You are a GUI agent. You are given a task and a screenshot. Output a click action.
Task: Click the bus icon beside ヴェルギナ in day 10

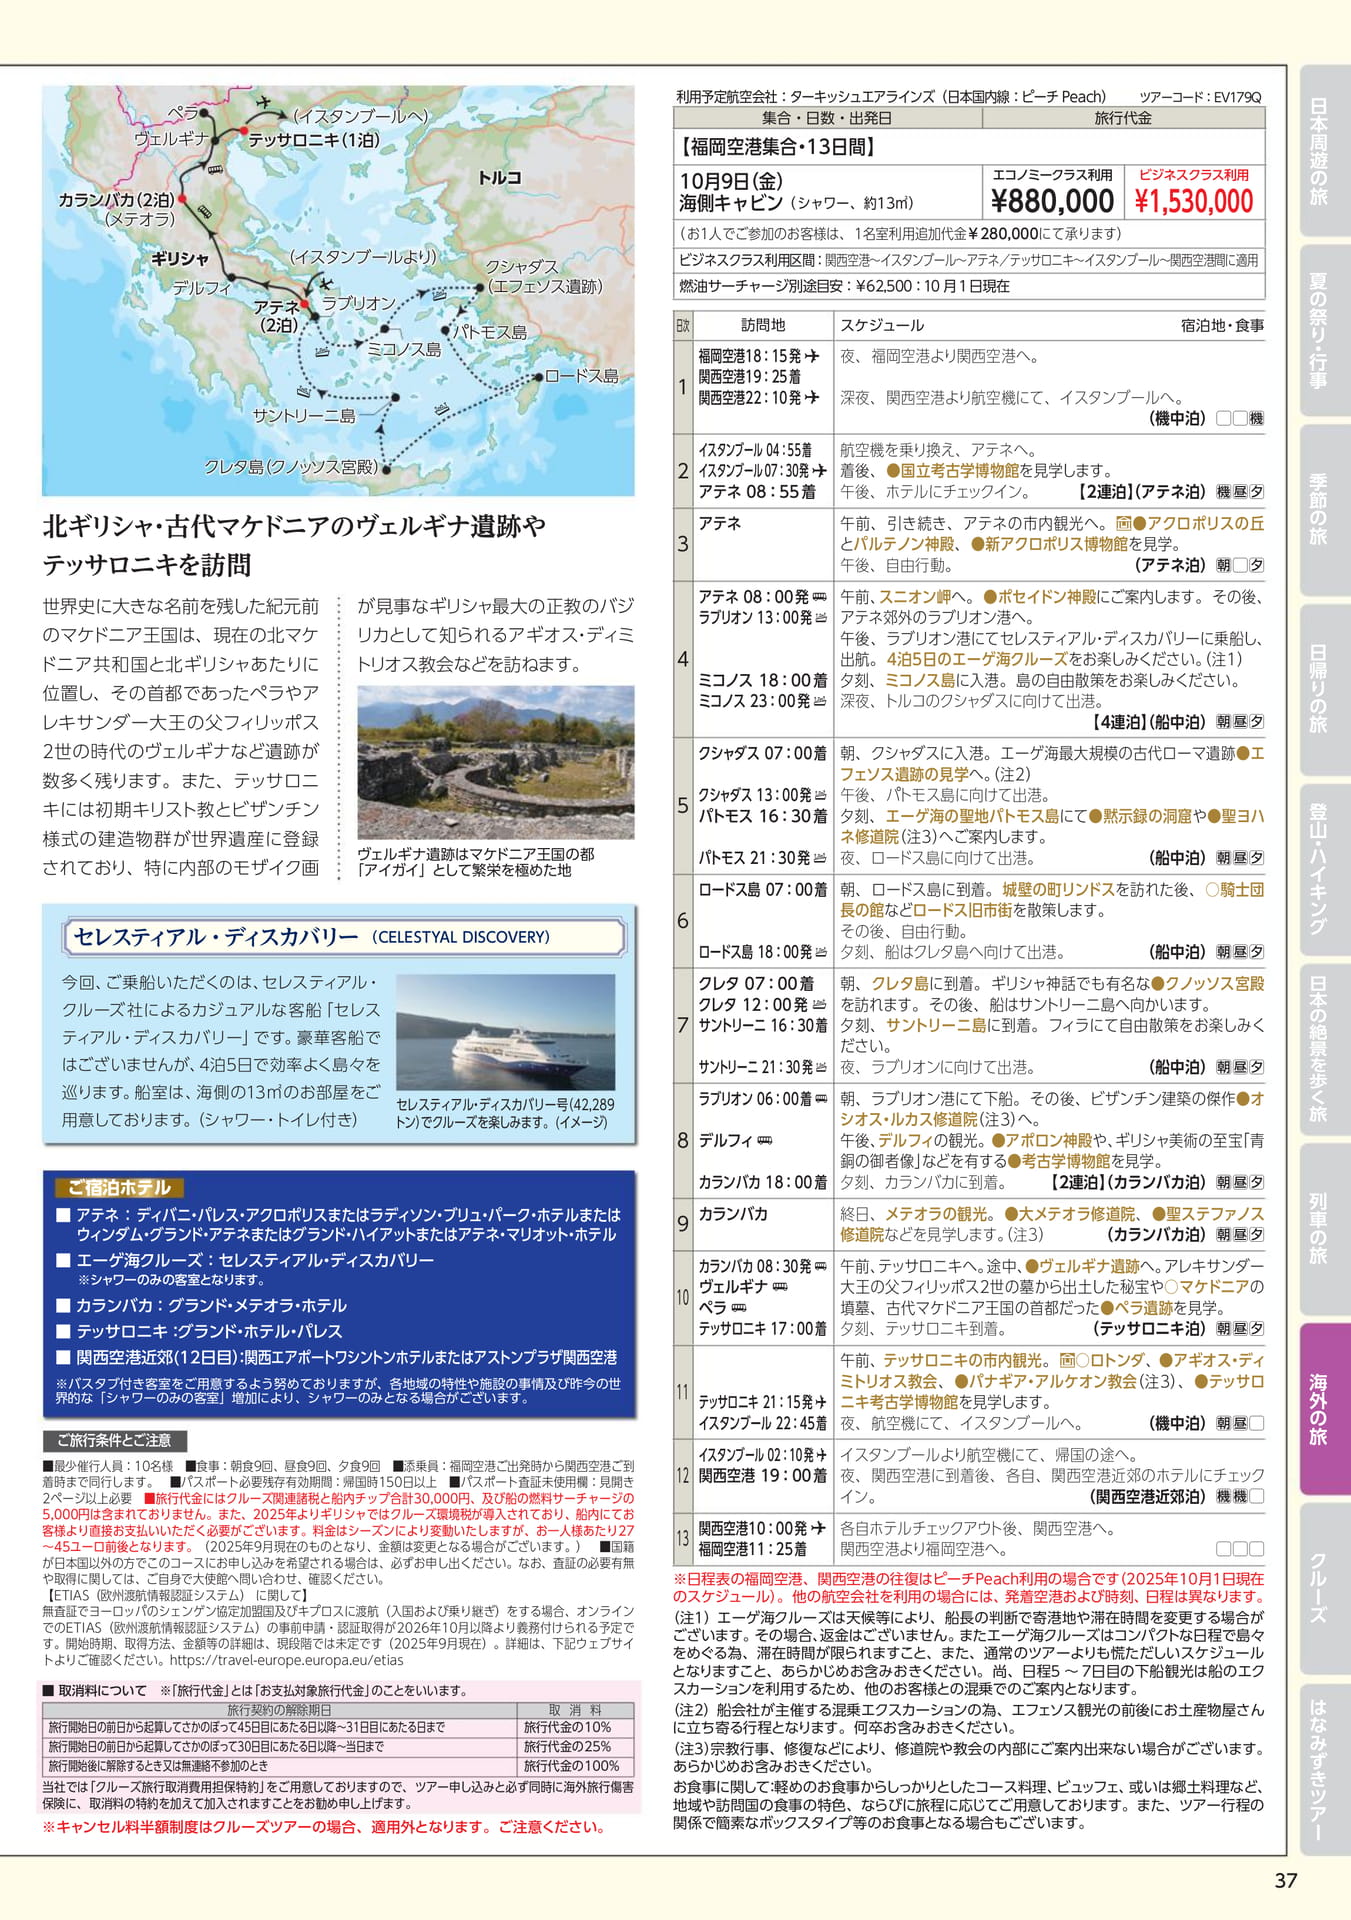coord(780,1287)
